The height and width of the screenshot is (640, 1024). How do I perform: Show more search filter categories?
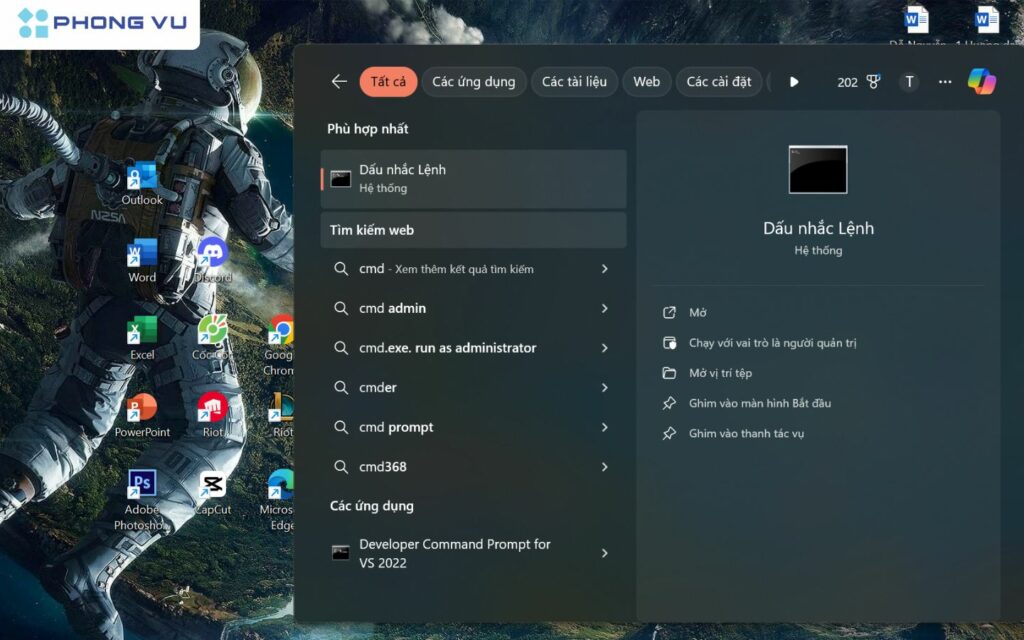794,82
